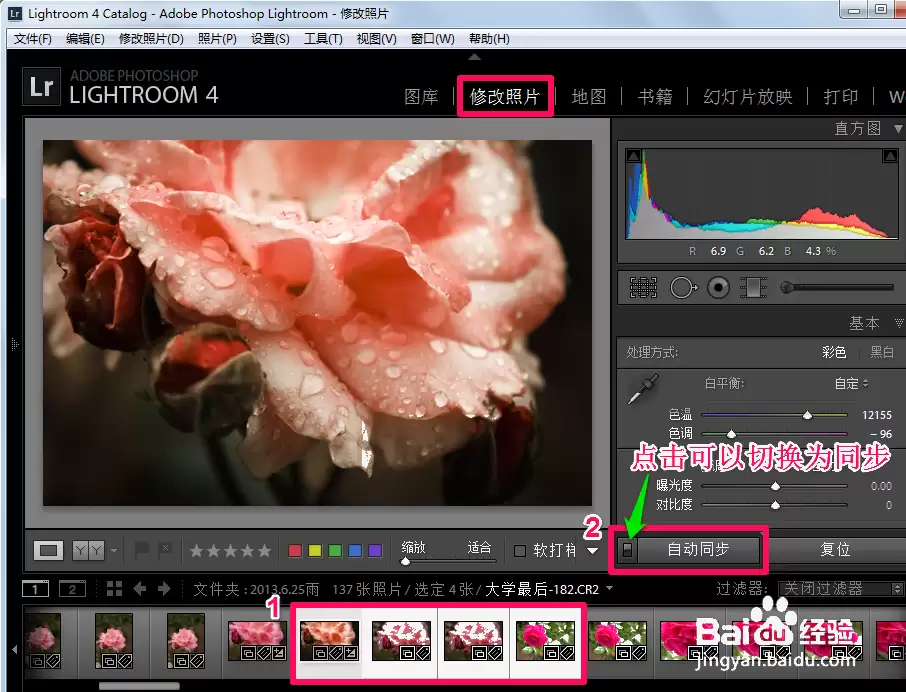Viewport: 906px width, 692px height.
Task: Click the 自动同步 button
Action: tap(698, 549)
